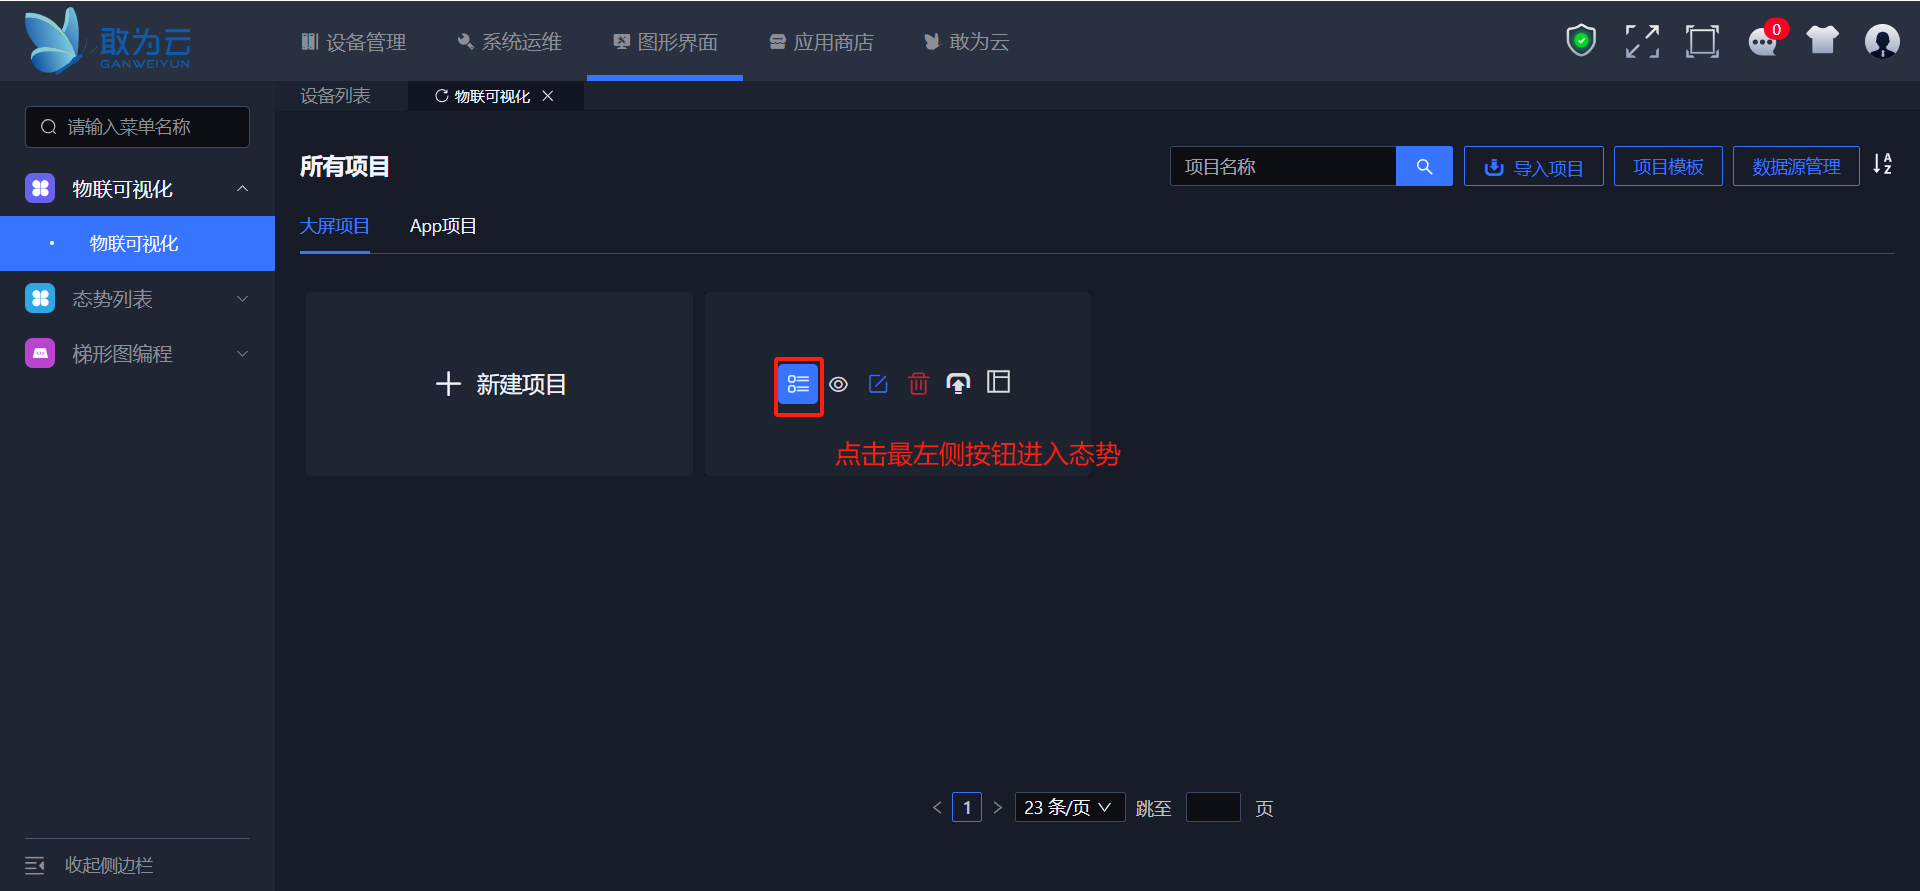Click the screen frame capture icon
1920x891 pixels.
1702,41
